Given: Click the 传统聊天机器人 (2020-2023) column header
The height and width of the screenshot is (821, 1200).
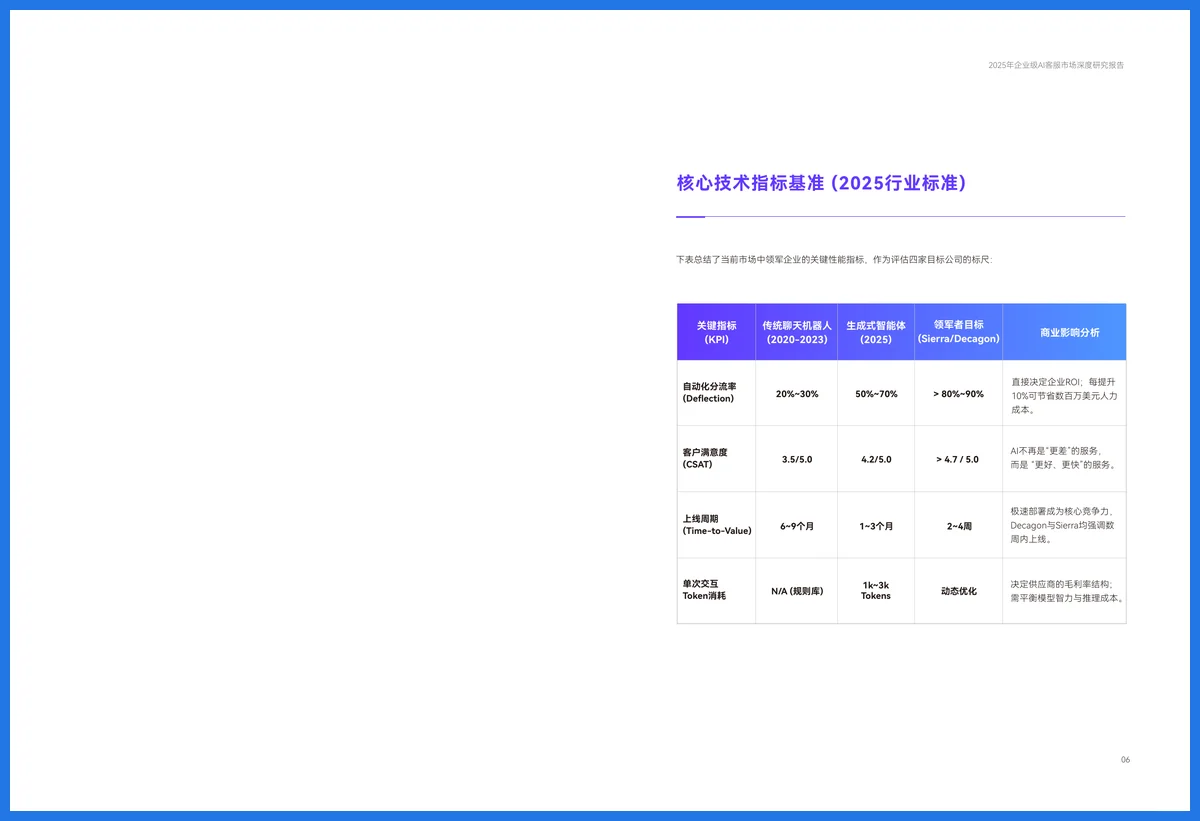Looking at the screenshot, I should tap(796, 331).
